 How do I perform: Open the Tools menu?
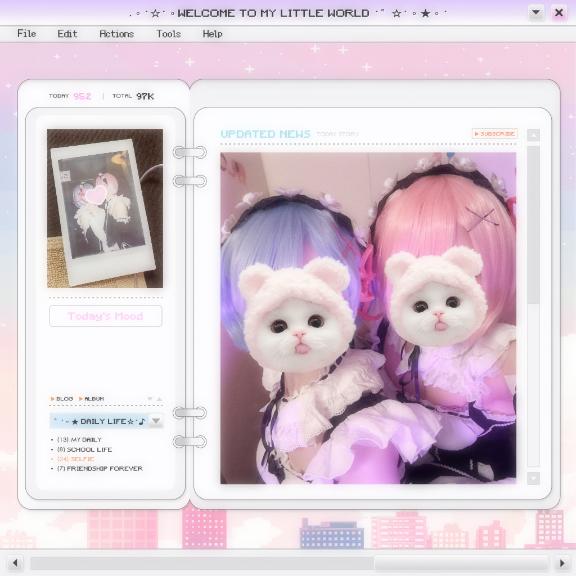click(x=169, y=34)
